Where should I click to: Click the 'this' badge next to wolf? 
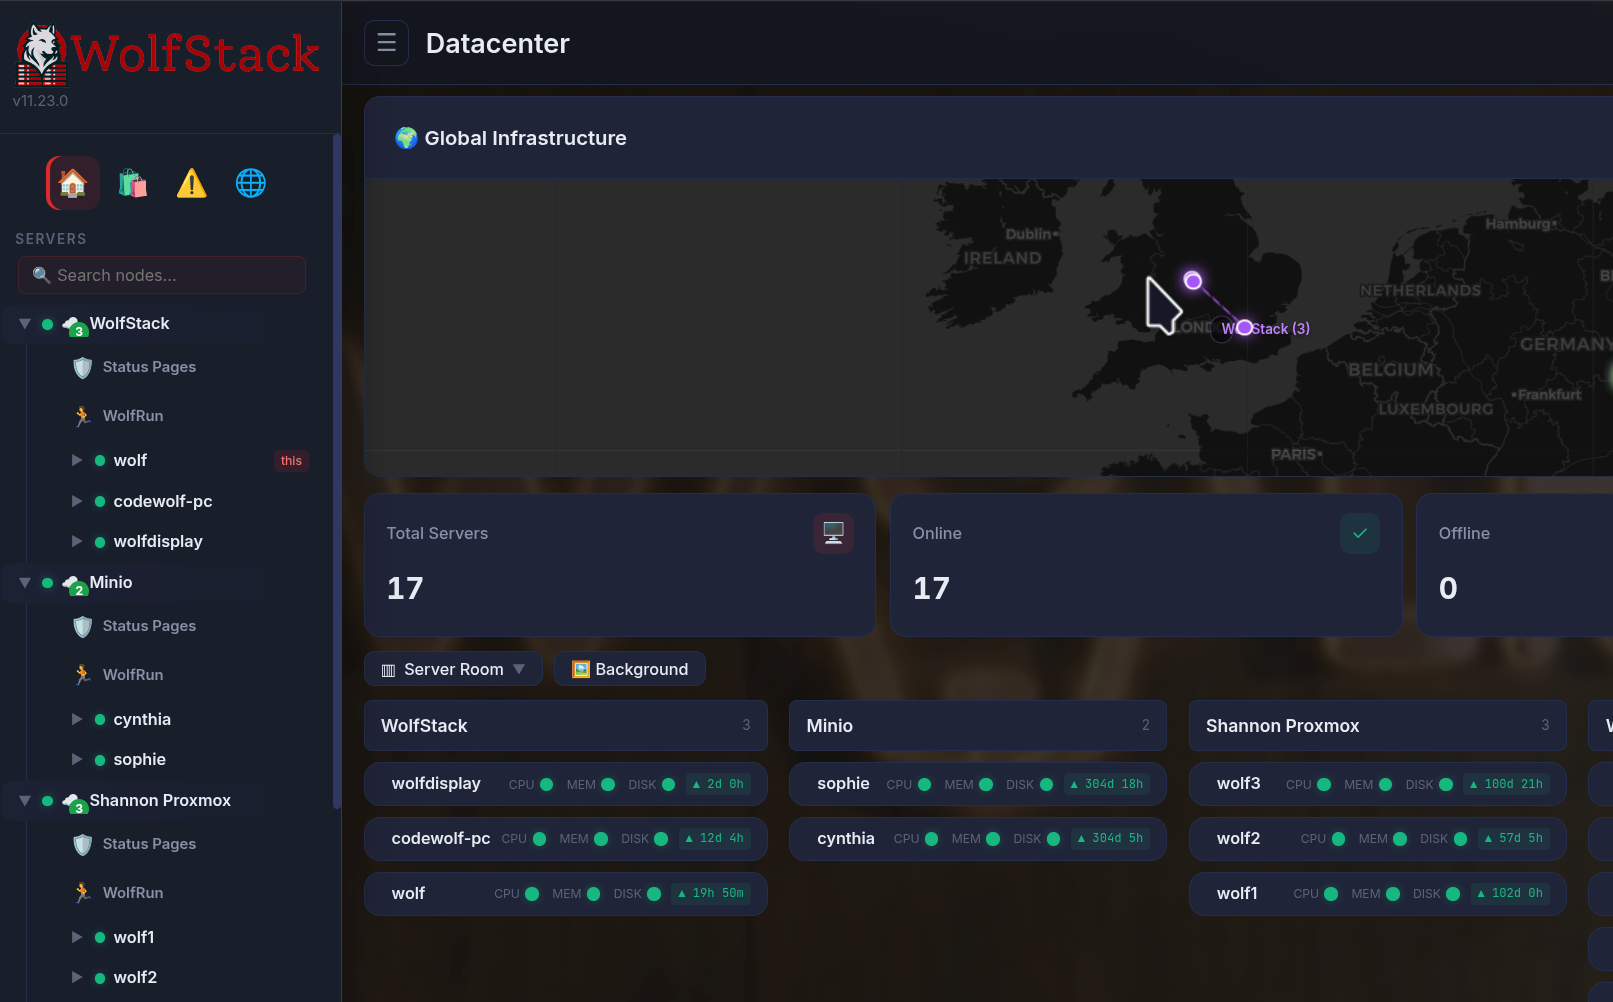click(x=291, y=460)
